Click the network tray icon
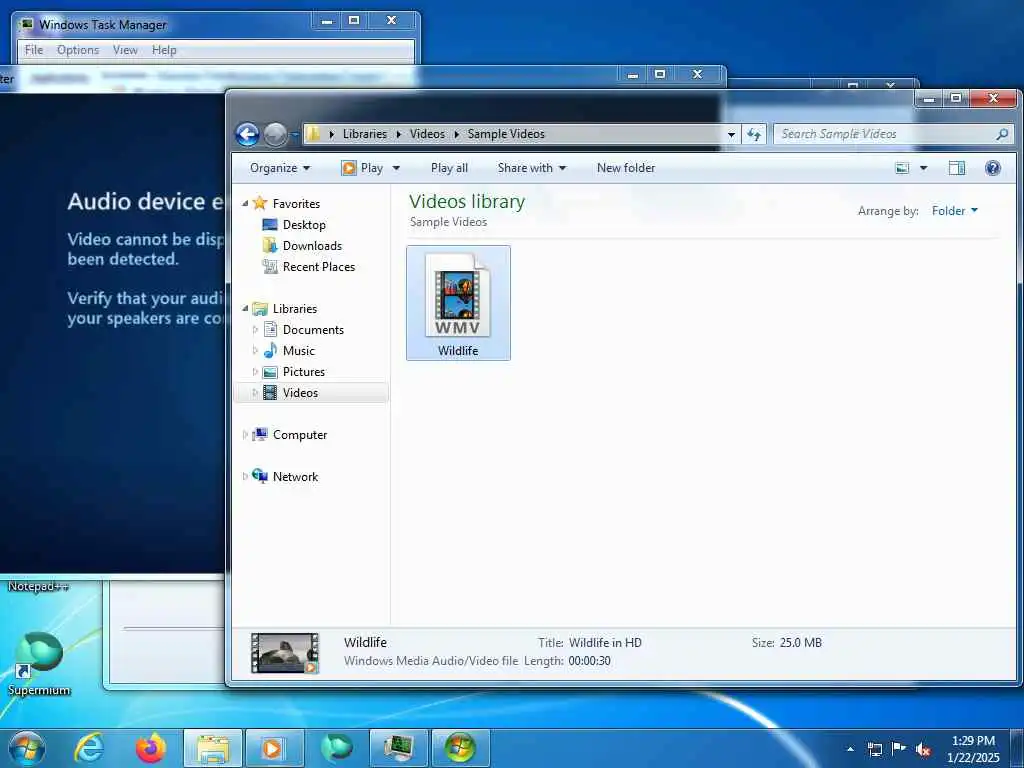 click(x=875, y=749)
